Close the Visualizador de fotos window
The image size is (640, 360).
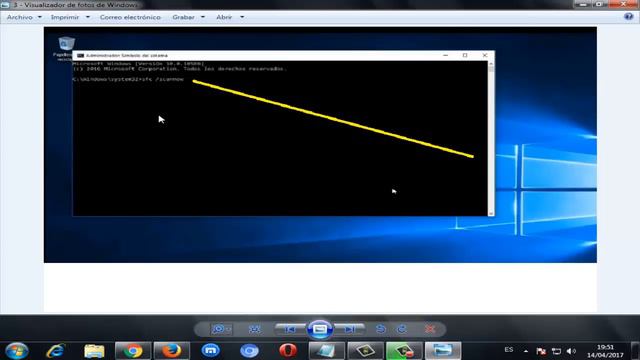pos(623,4)
